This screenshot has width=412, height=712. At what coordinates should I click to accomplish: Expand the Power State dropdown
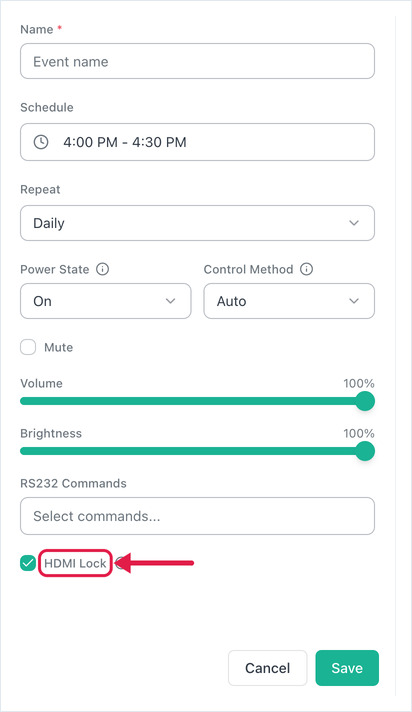point(106,301)
